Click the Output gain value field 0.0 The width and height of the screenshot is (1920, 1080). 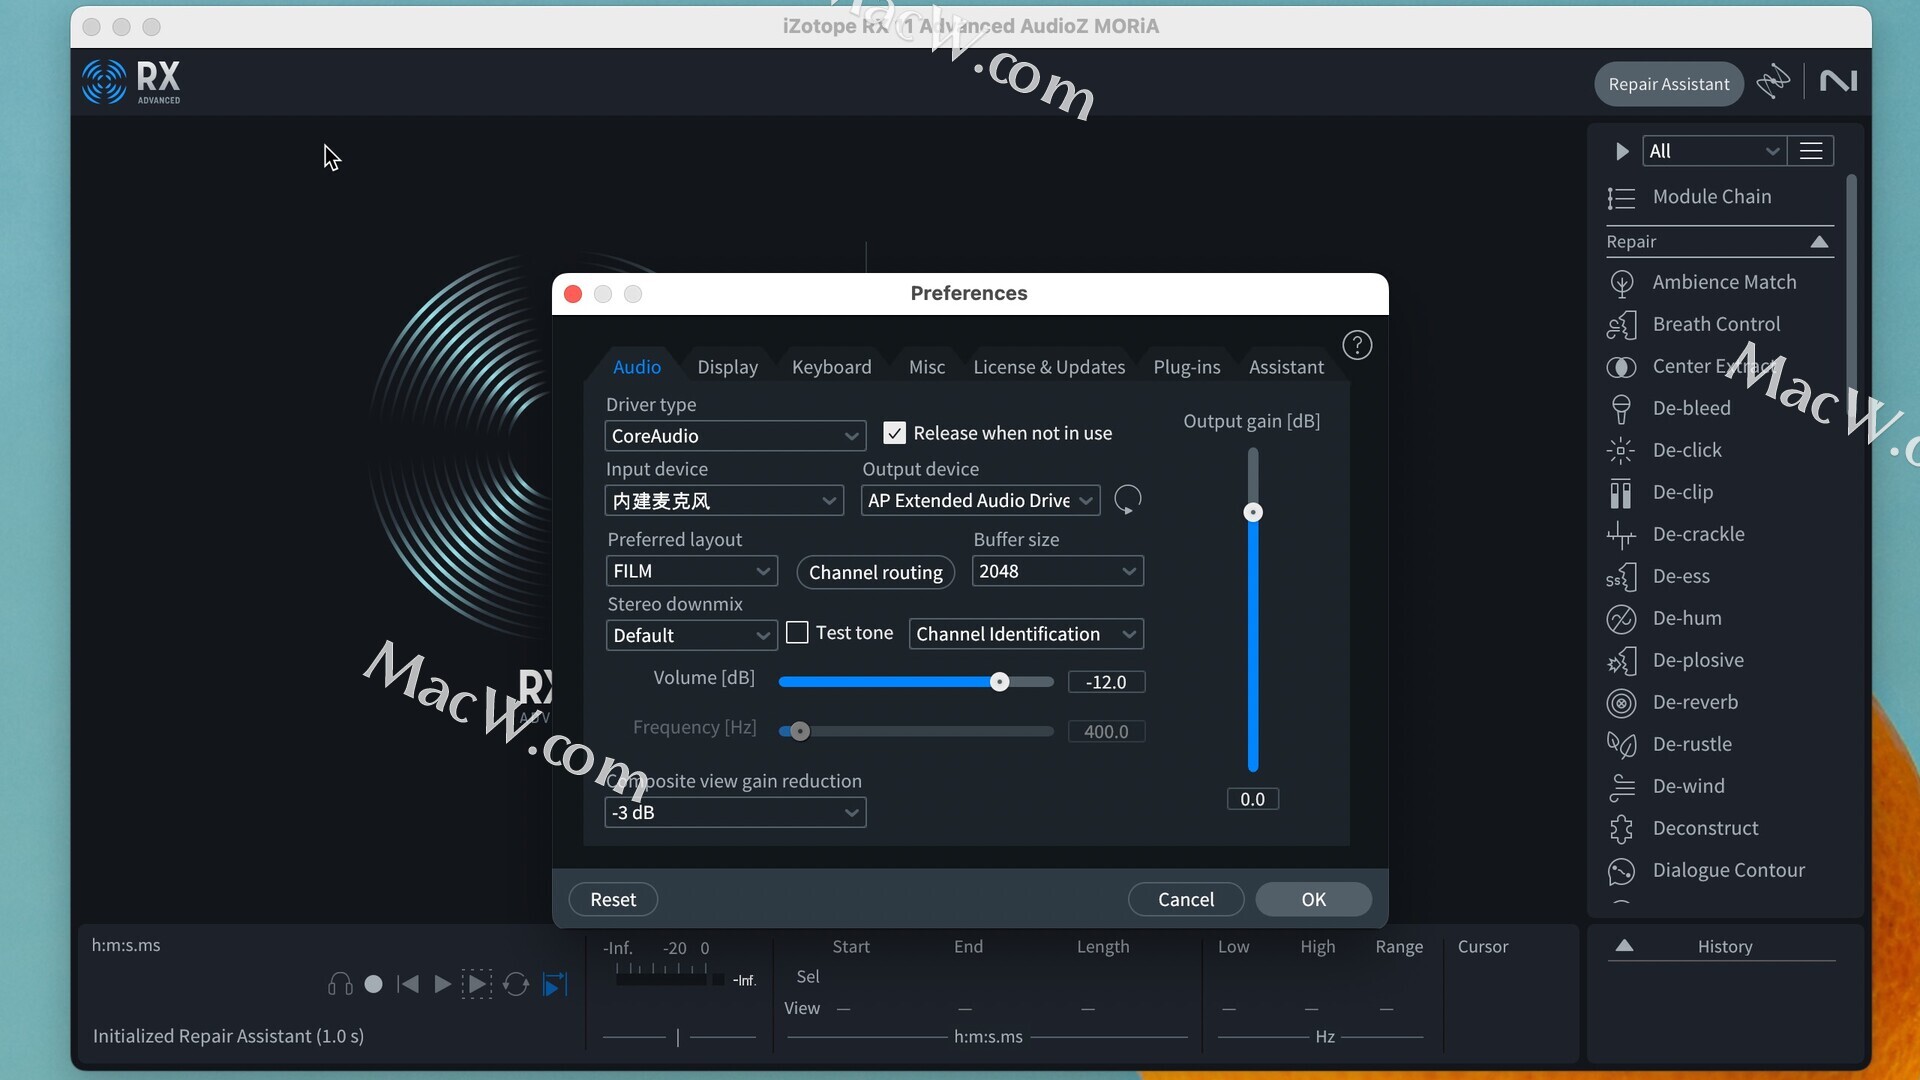tap(1253, 799)
